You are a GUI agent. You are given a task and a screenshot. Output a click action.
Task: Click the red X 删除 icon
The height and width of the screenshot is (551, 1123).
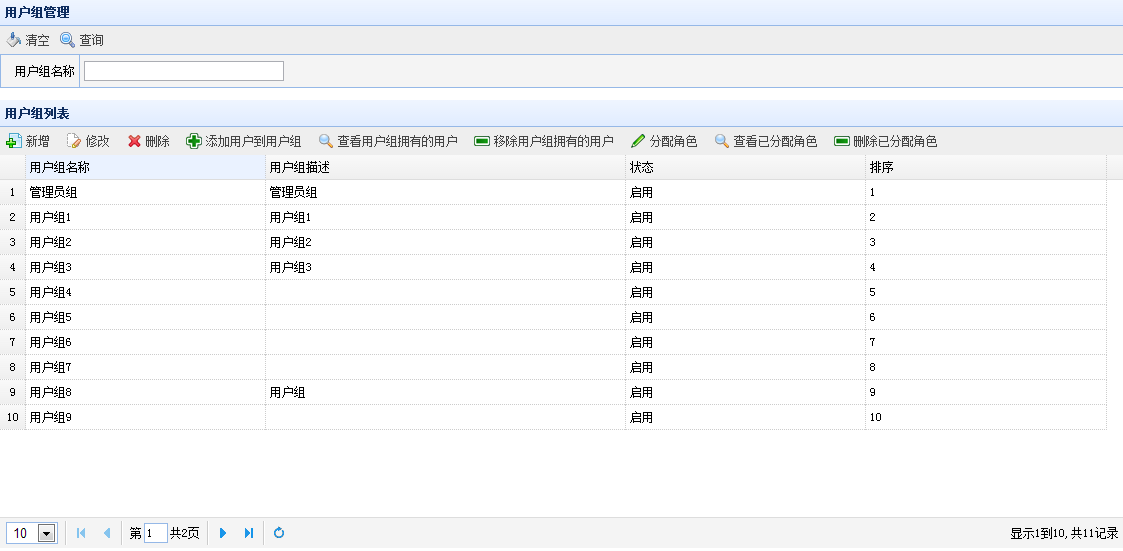134,141
